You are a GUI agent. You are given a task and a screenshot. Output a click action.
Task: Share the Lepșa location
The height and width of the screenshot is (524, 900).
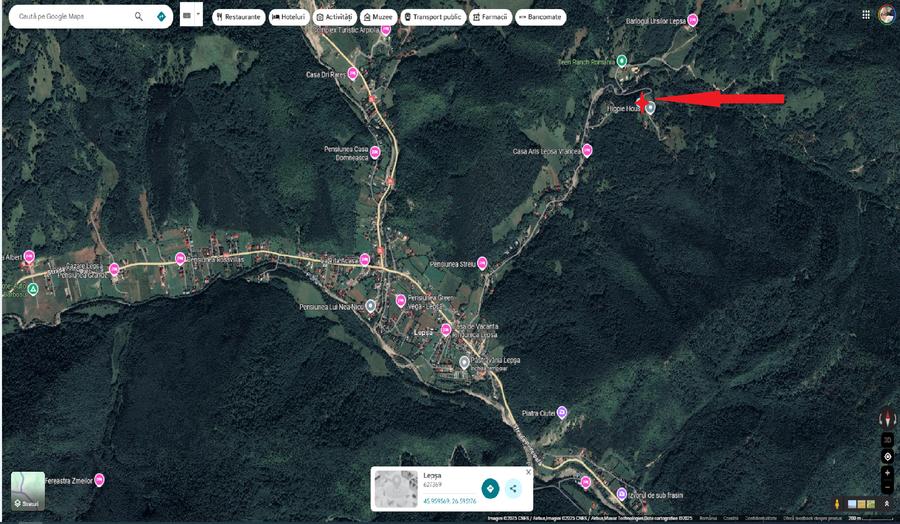click(x=513, y=488)
